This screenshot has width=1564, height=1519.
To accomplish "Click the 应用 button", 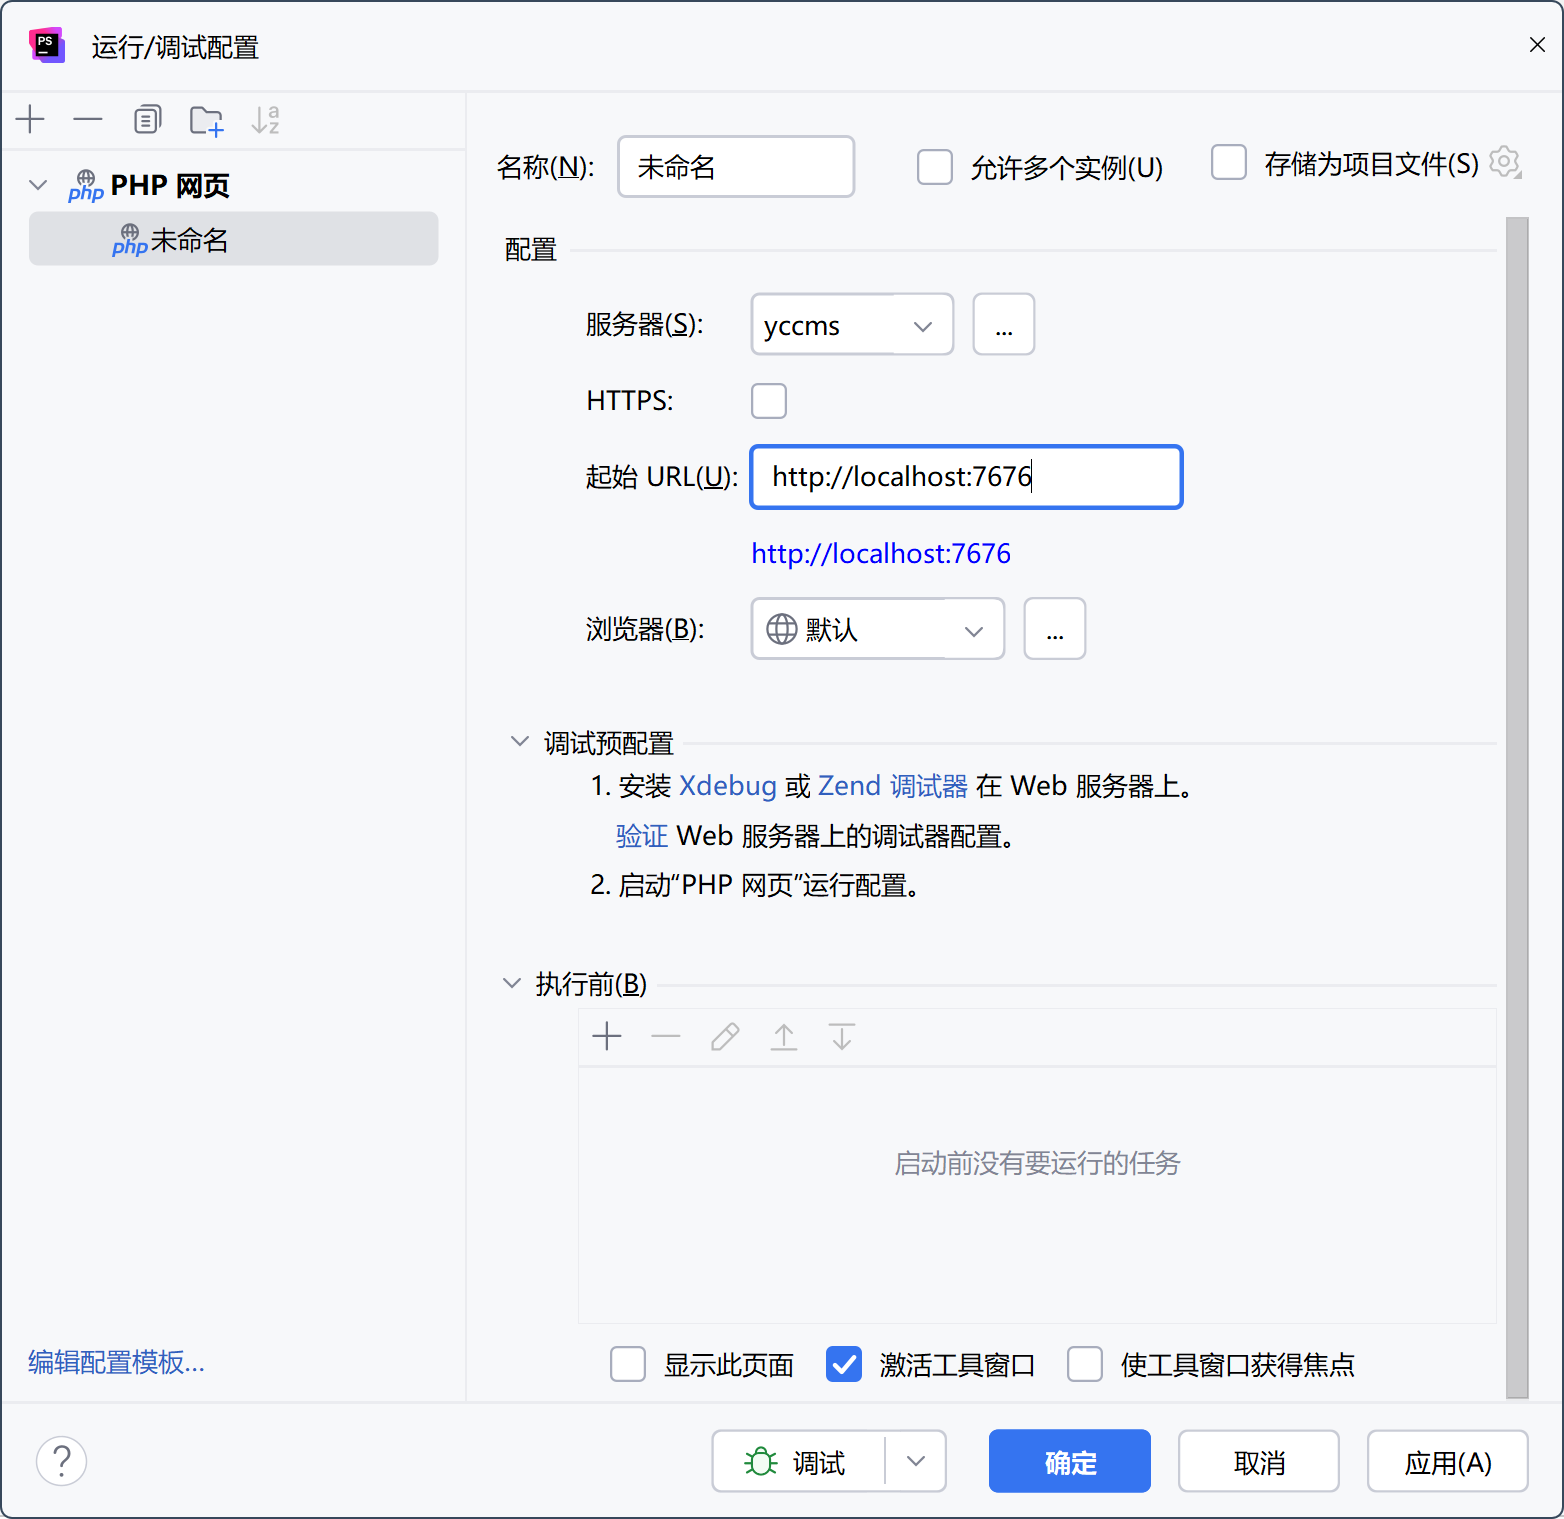I will (1447, 1461).
